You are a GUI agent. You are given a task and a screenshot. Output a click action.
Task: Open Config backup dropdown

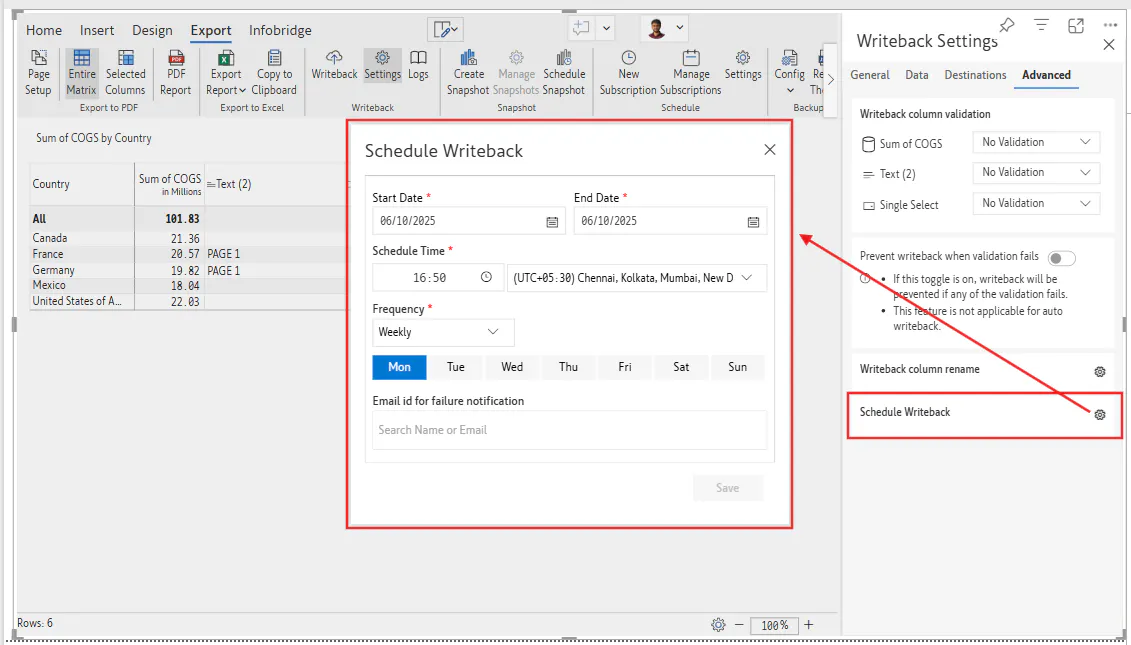pyautogui.click(x=790, y=73)
